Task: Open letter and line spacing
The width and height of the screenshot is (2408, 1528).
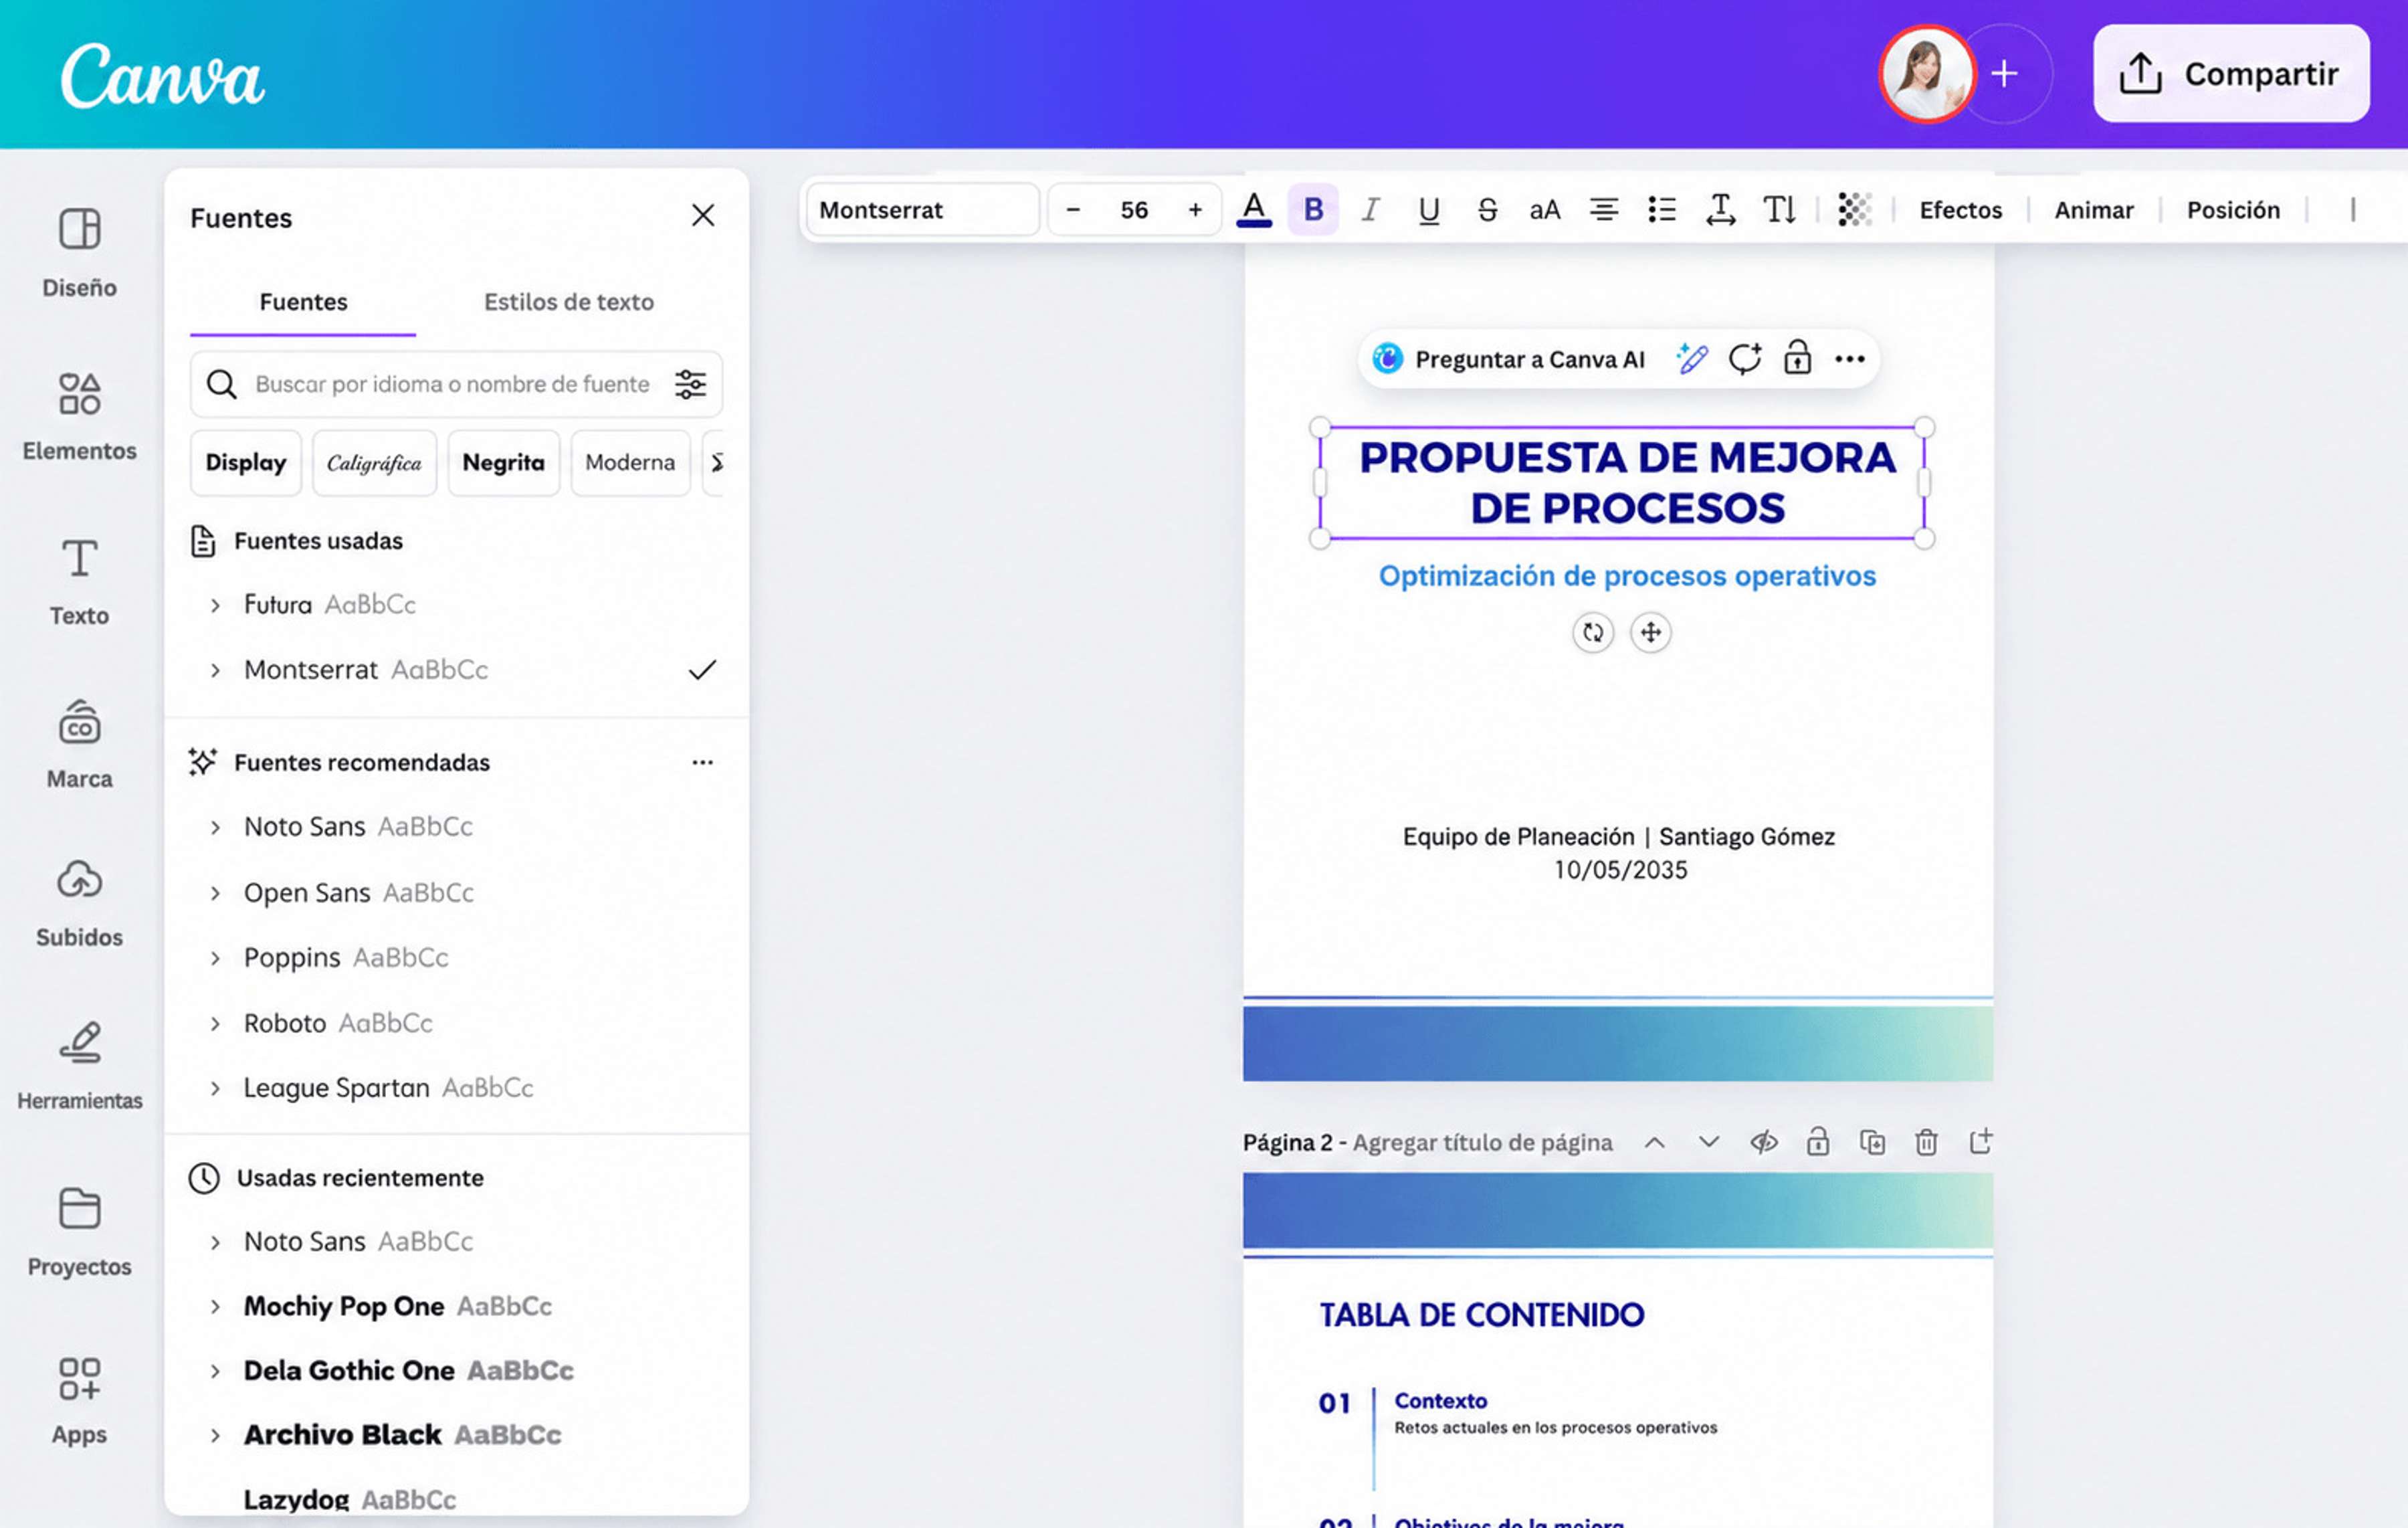Action: (1721, 210)
